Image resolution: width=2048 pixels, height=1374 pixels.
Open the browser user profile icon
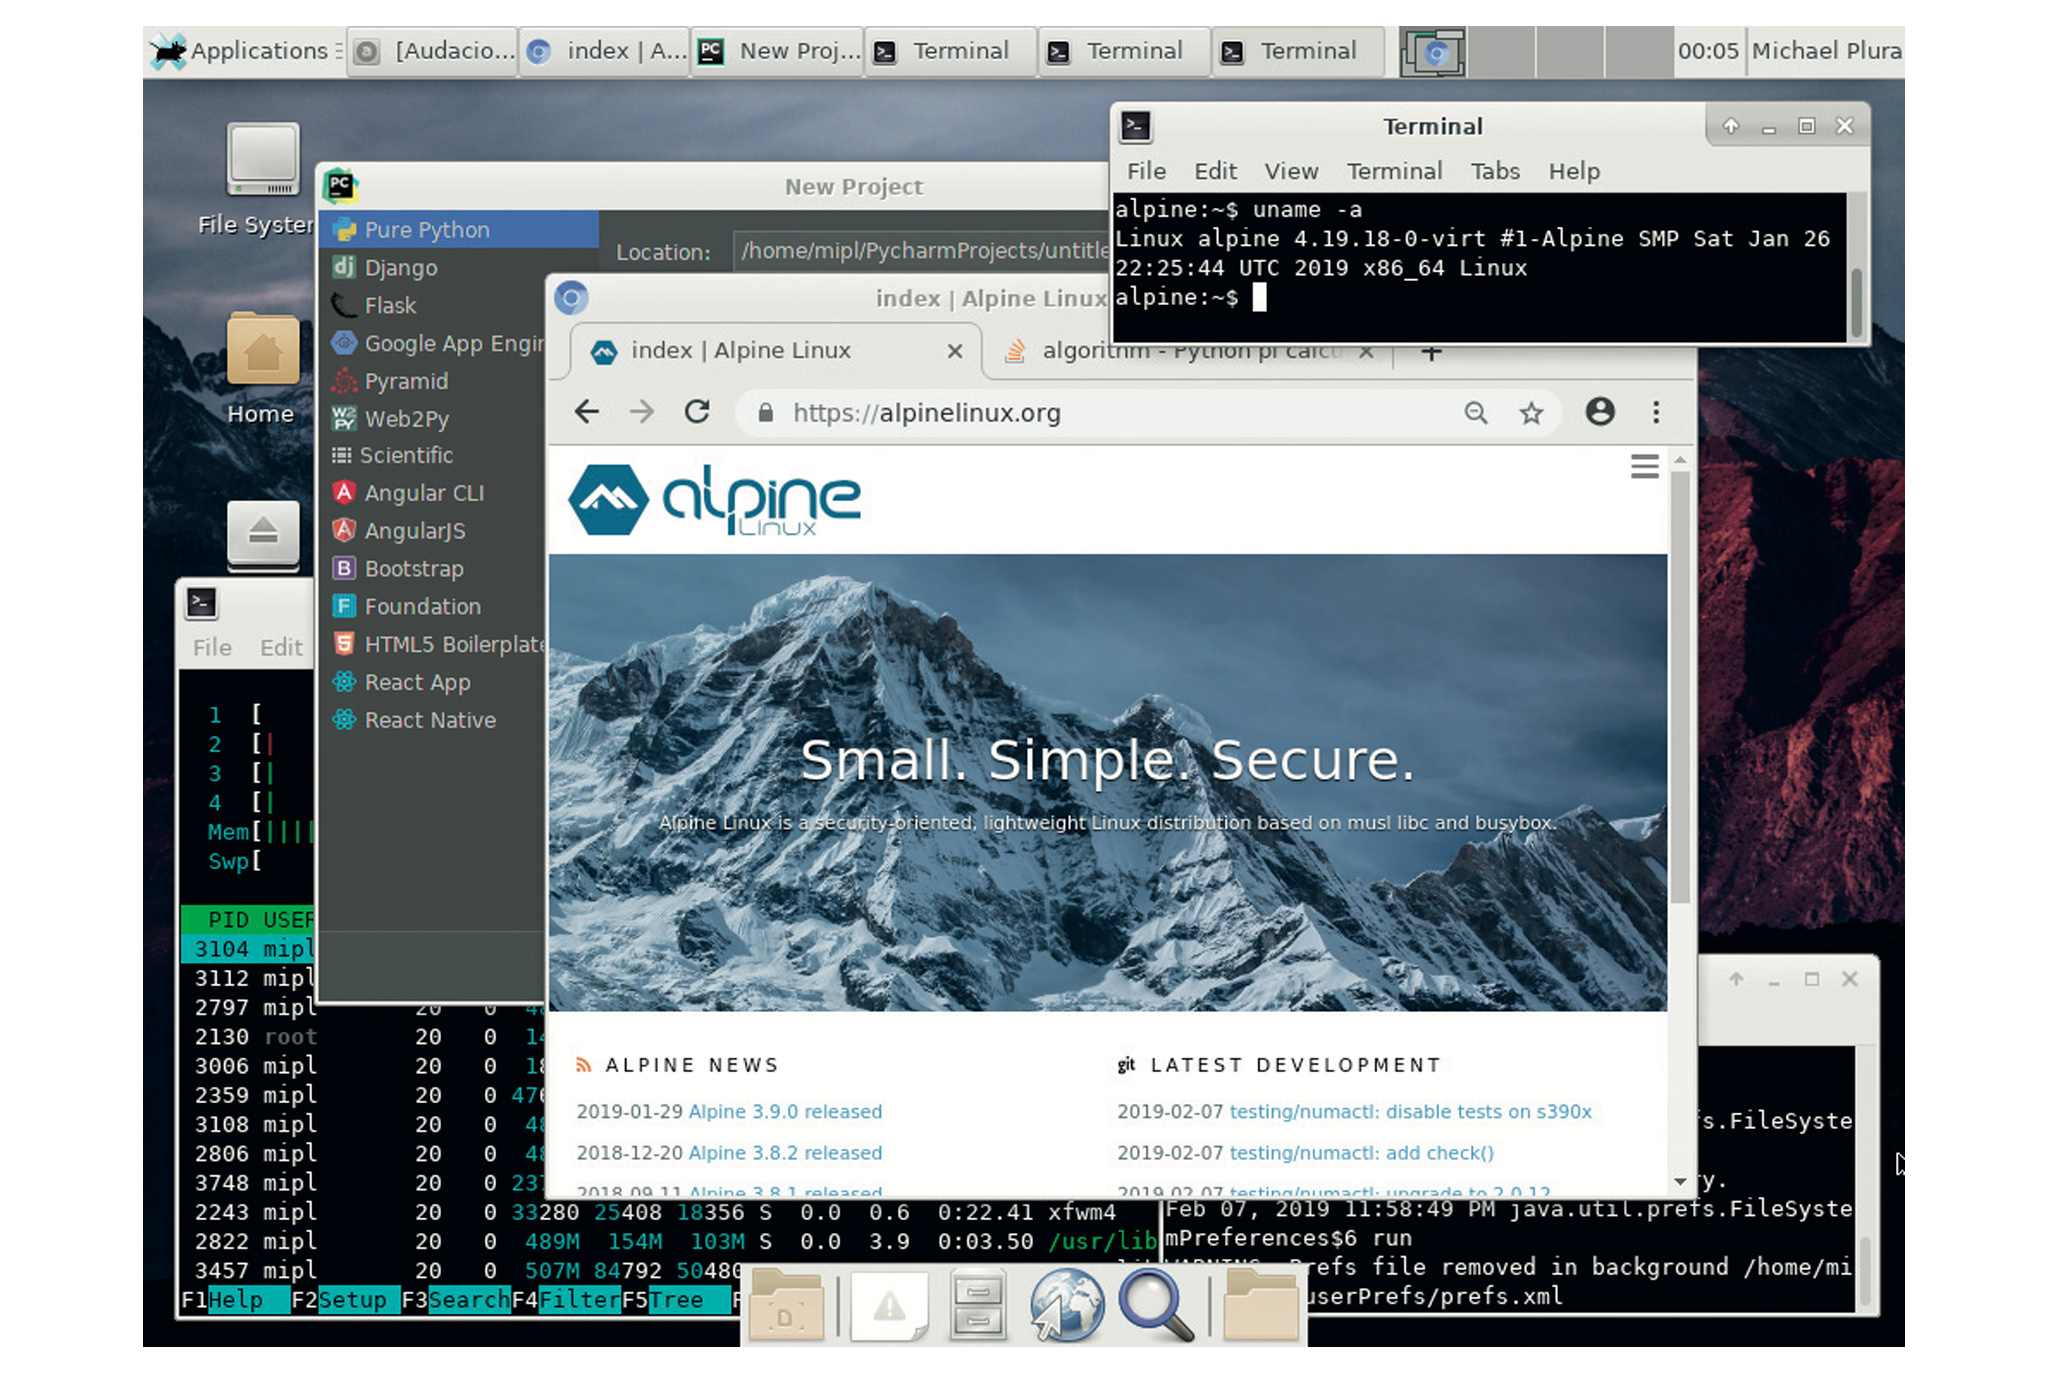tap(1600, 412)
